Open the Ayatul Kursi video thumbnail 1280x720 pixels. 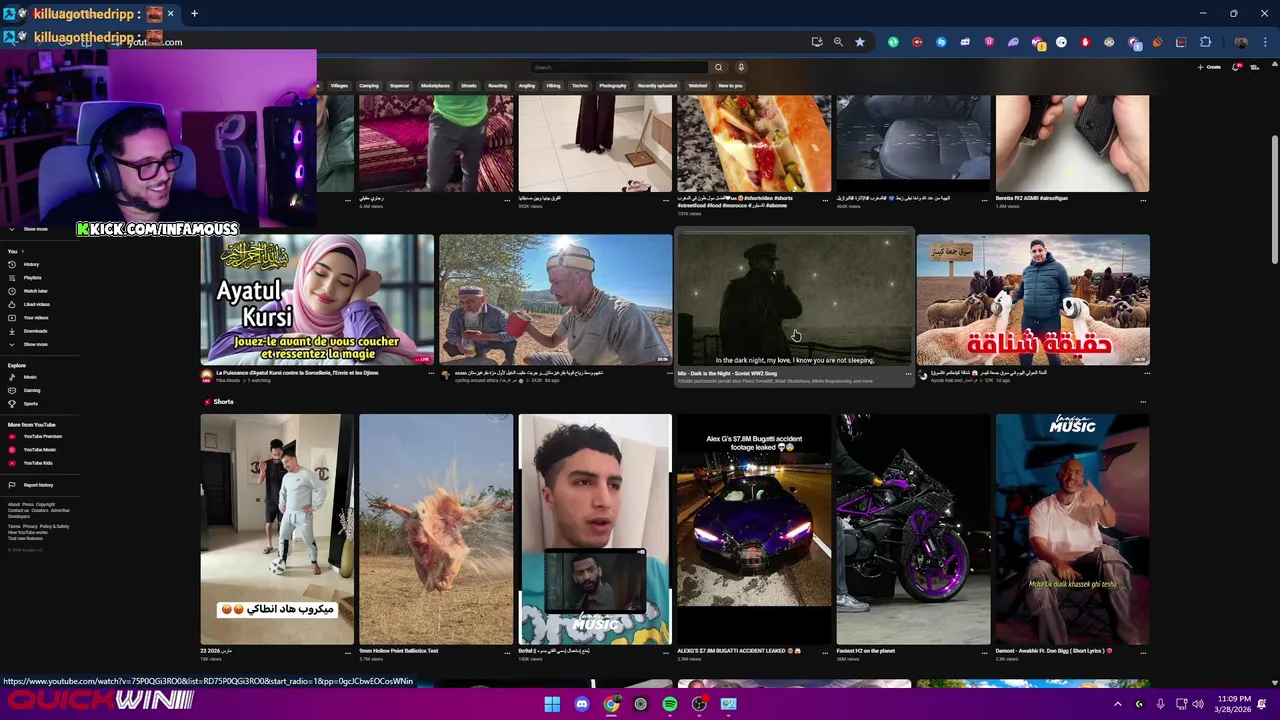317,300
